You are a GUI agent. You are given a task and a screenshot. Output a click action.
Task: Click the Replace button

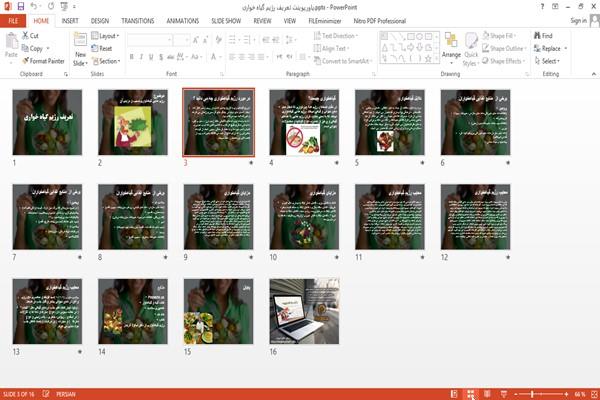coord(548,48)
